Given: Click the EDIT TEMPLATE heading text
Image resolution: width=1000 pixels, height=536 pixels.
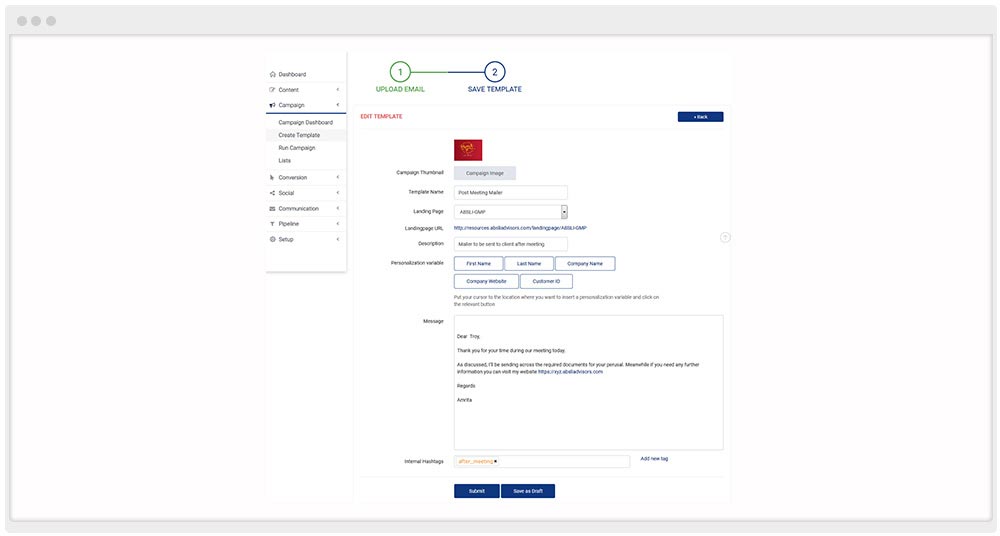Looking at the screenshot, I should [x=381, y=116].
